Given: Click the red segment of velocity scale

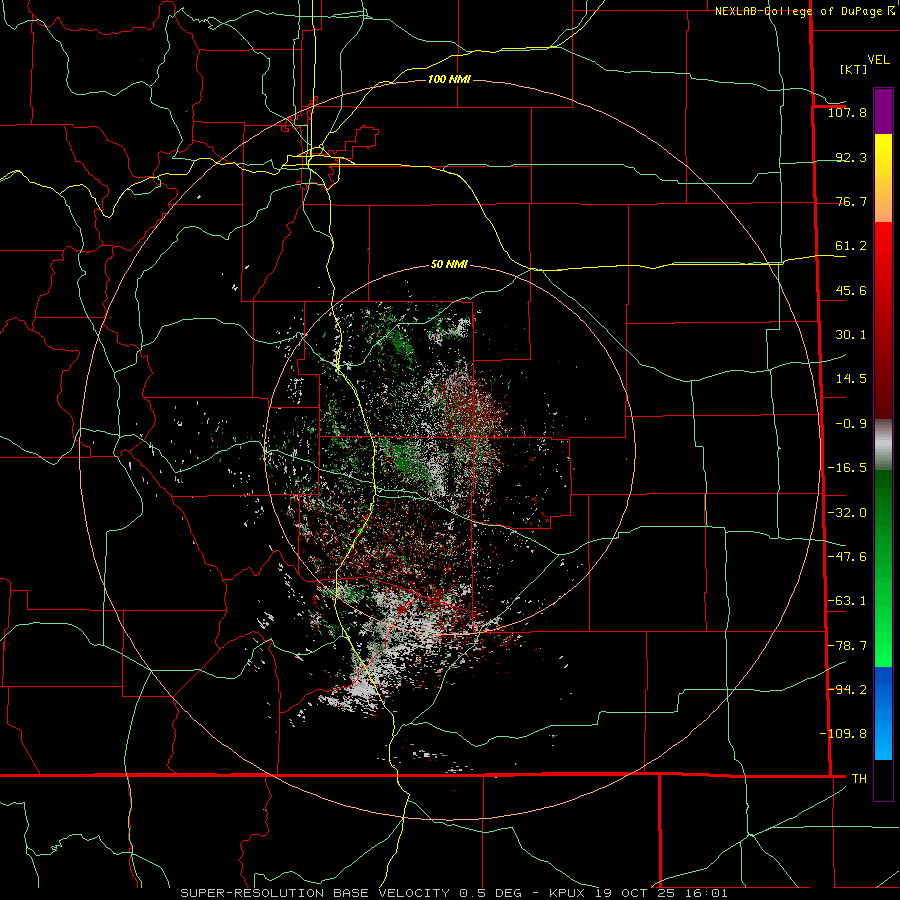Looking at the screenshot, I should pyautogui.click(x=883, y=320).
